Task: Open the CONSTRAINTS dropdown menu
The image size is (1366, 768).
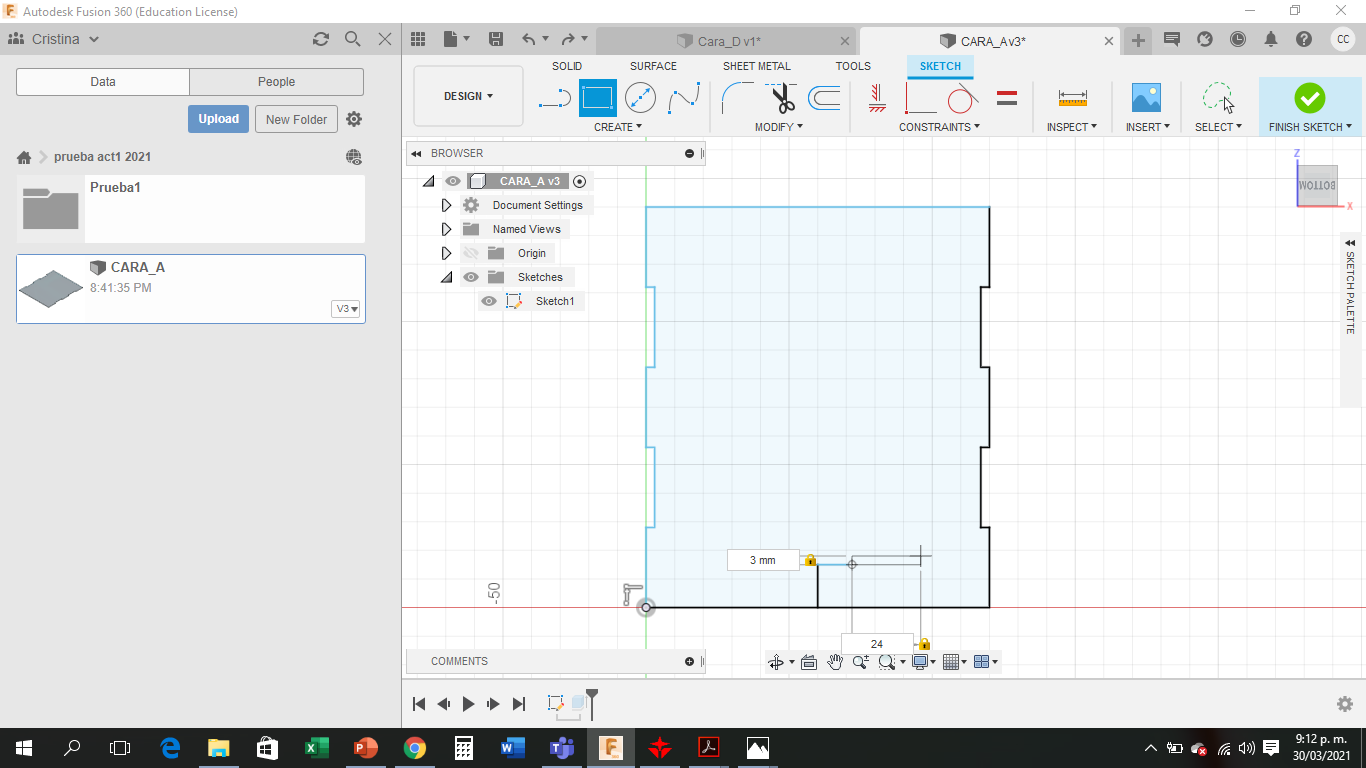Action: (x=939, y=127)
